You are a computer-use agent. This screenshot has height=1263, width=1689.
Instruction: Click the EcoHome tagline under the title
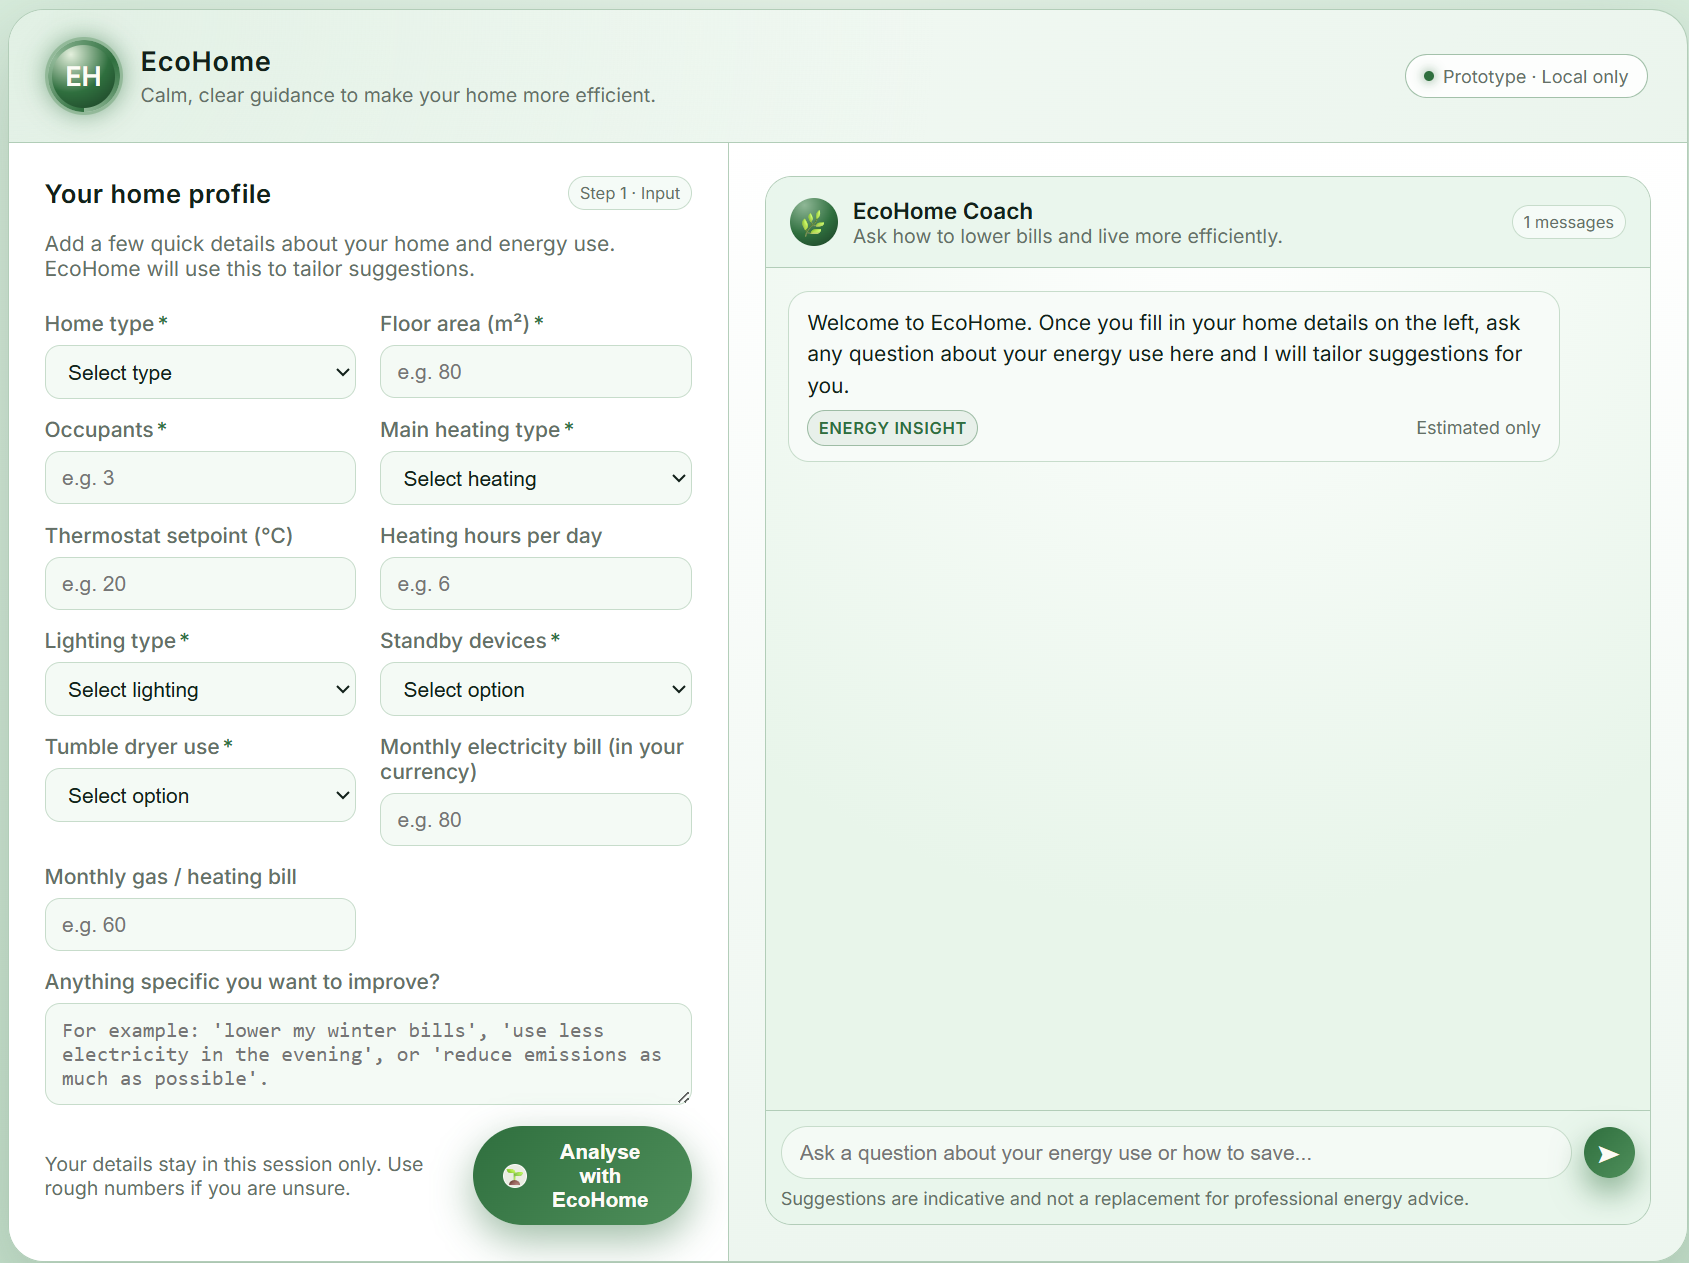(x=398, y=95)
